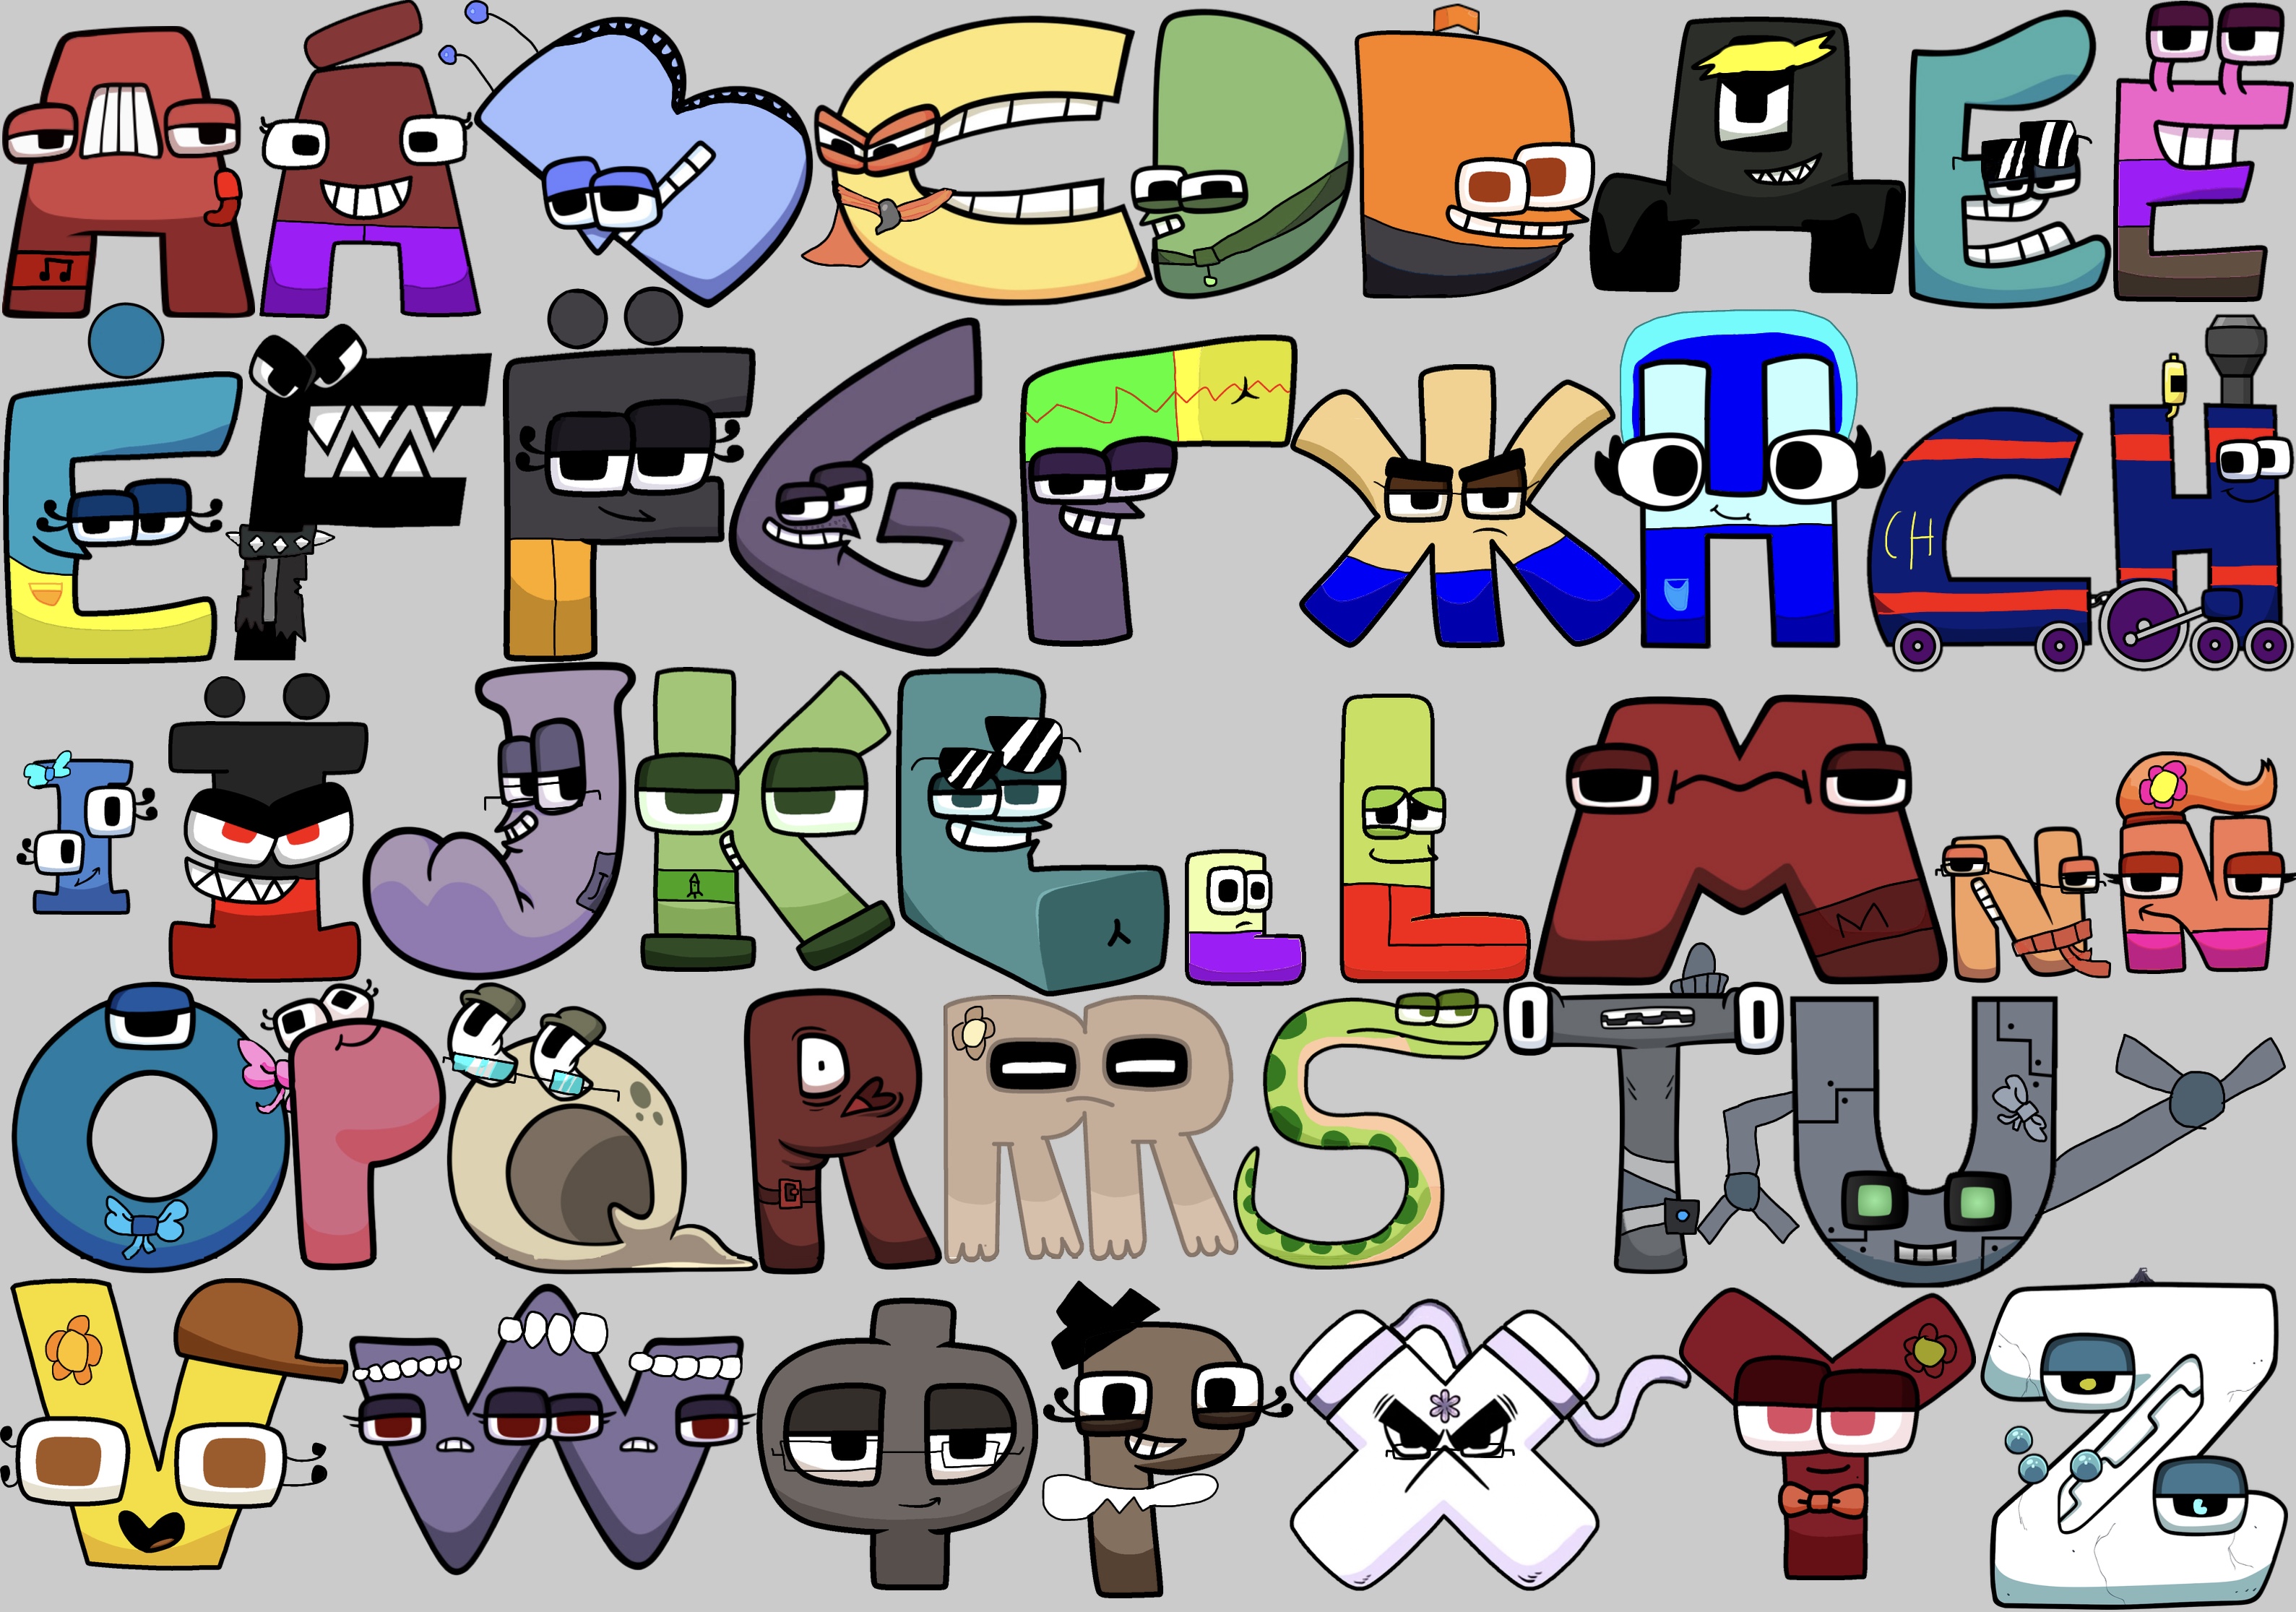
Task: Click the black one-eyed letter with blonde hair
Action: 1748,155
